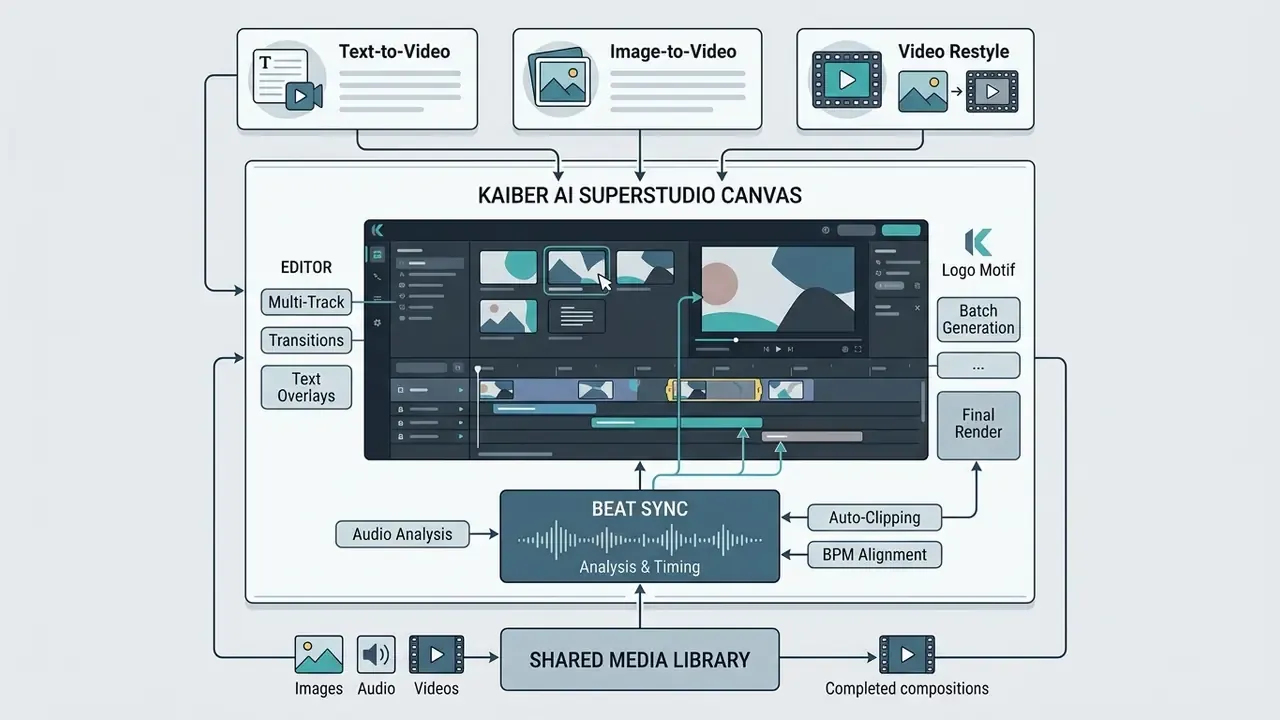This screenshot has width=1280, height=720.
Task: Open the gear settings icon in editor sidebar
Action: pos(377,323)
